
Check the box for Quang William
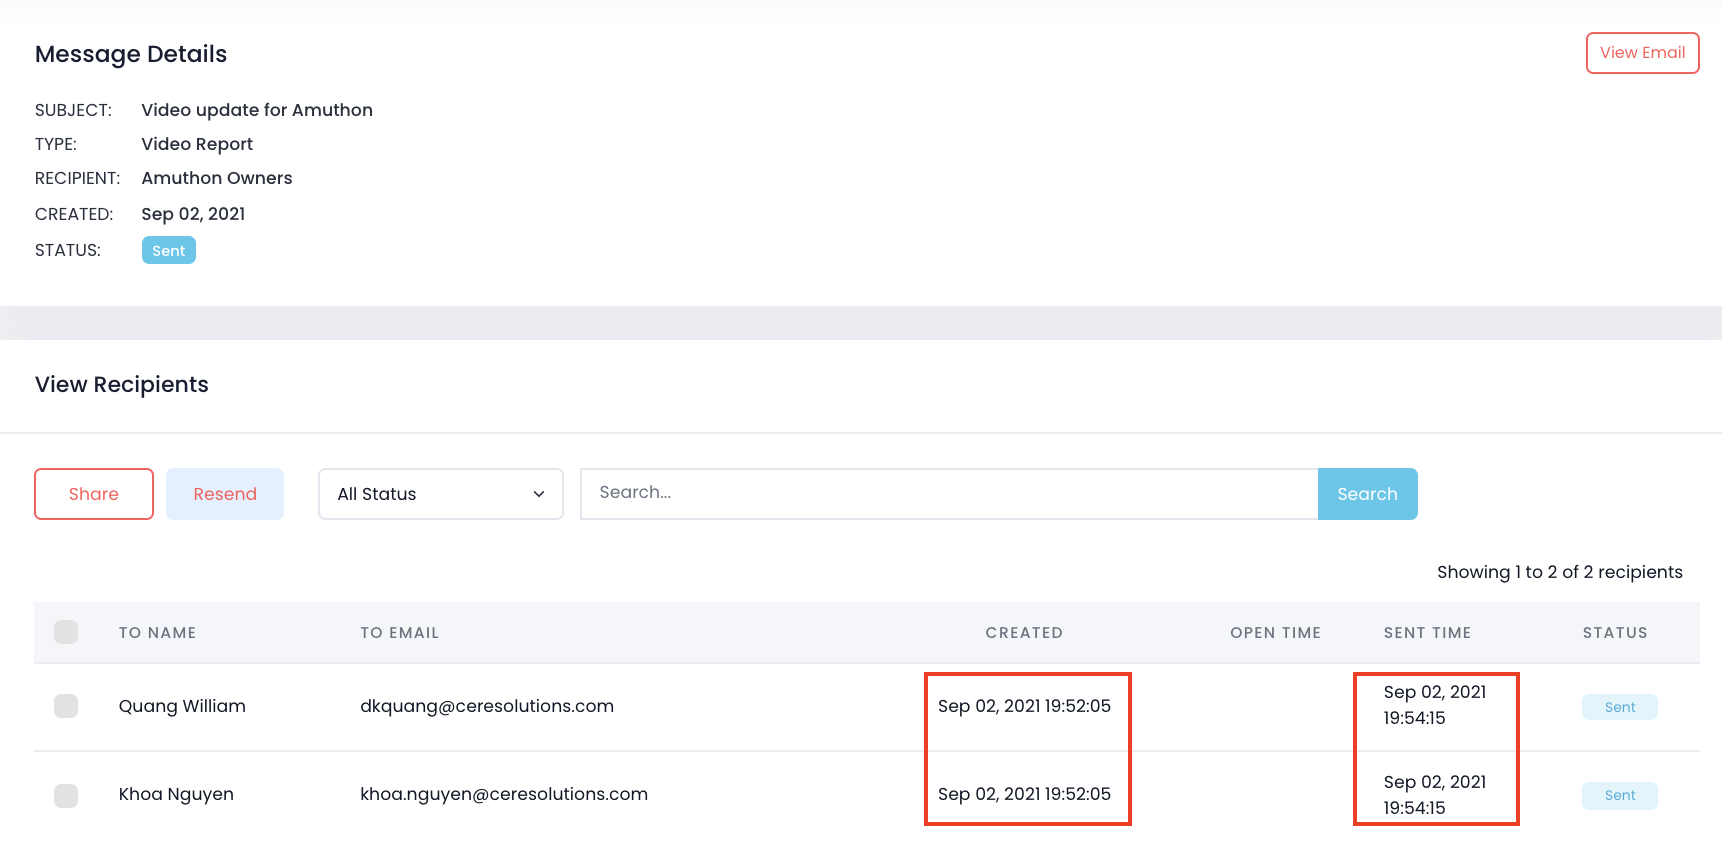point(66,706)
